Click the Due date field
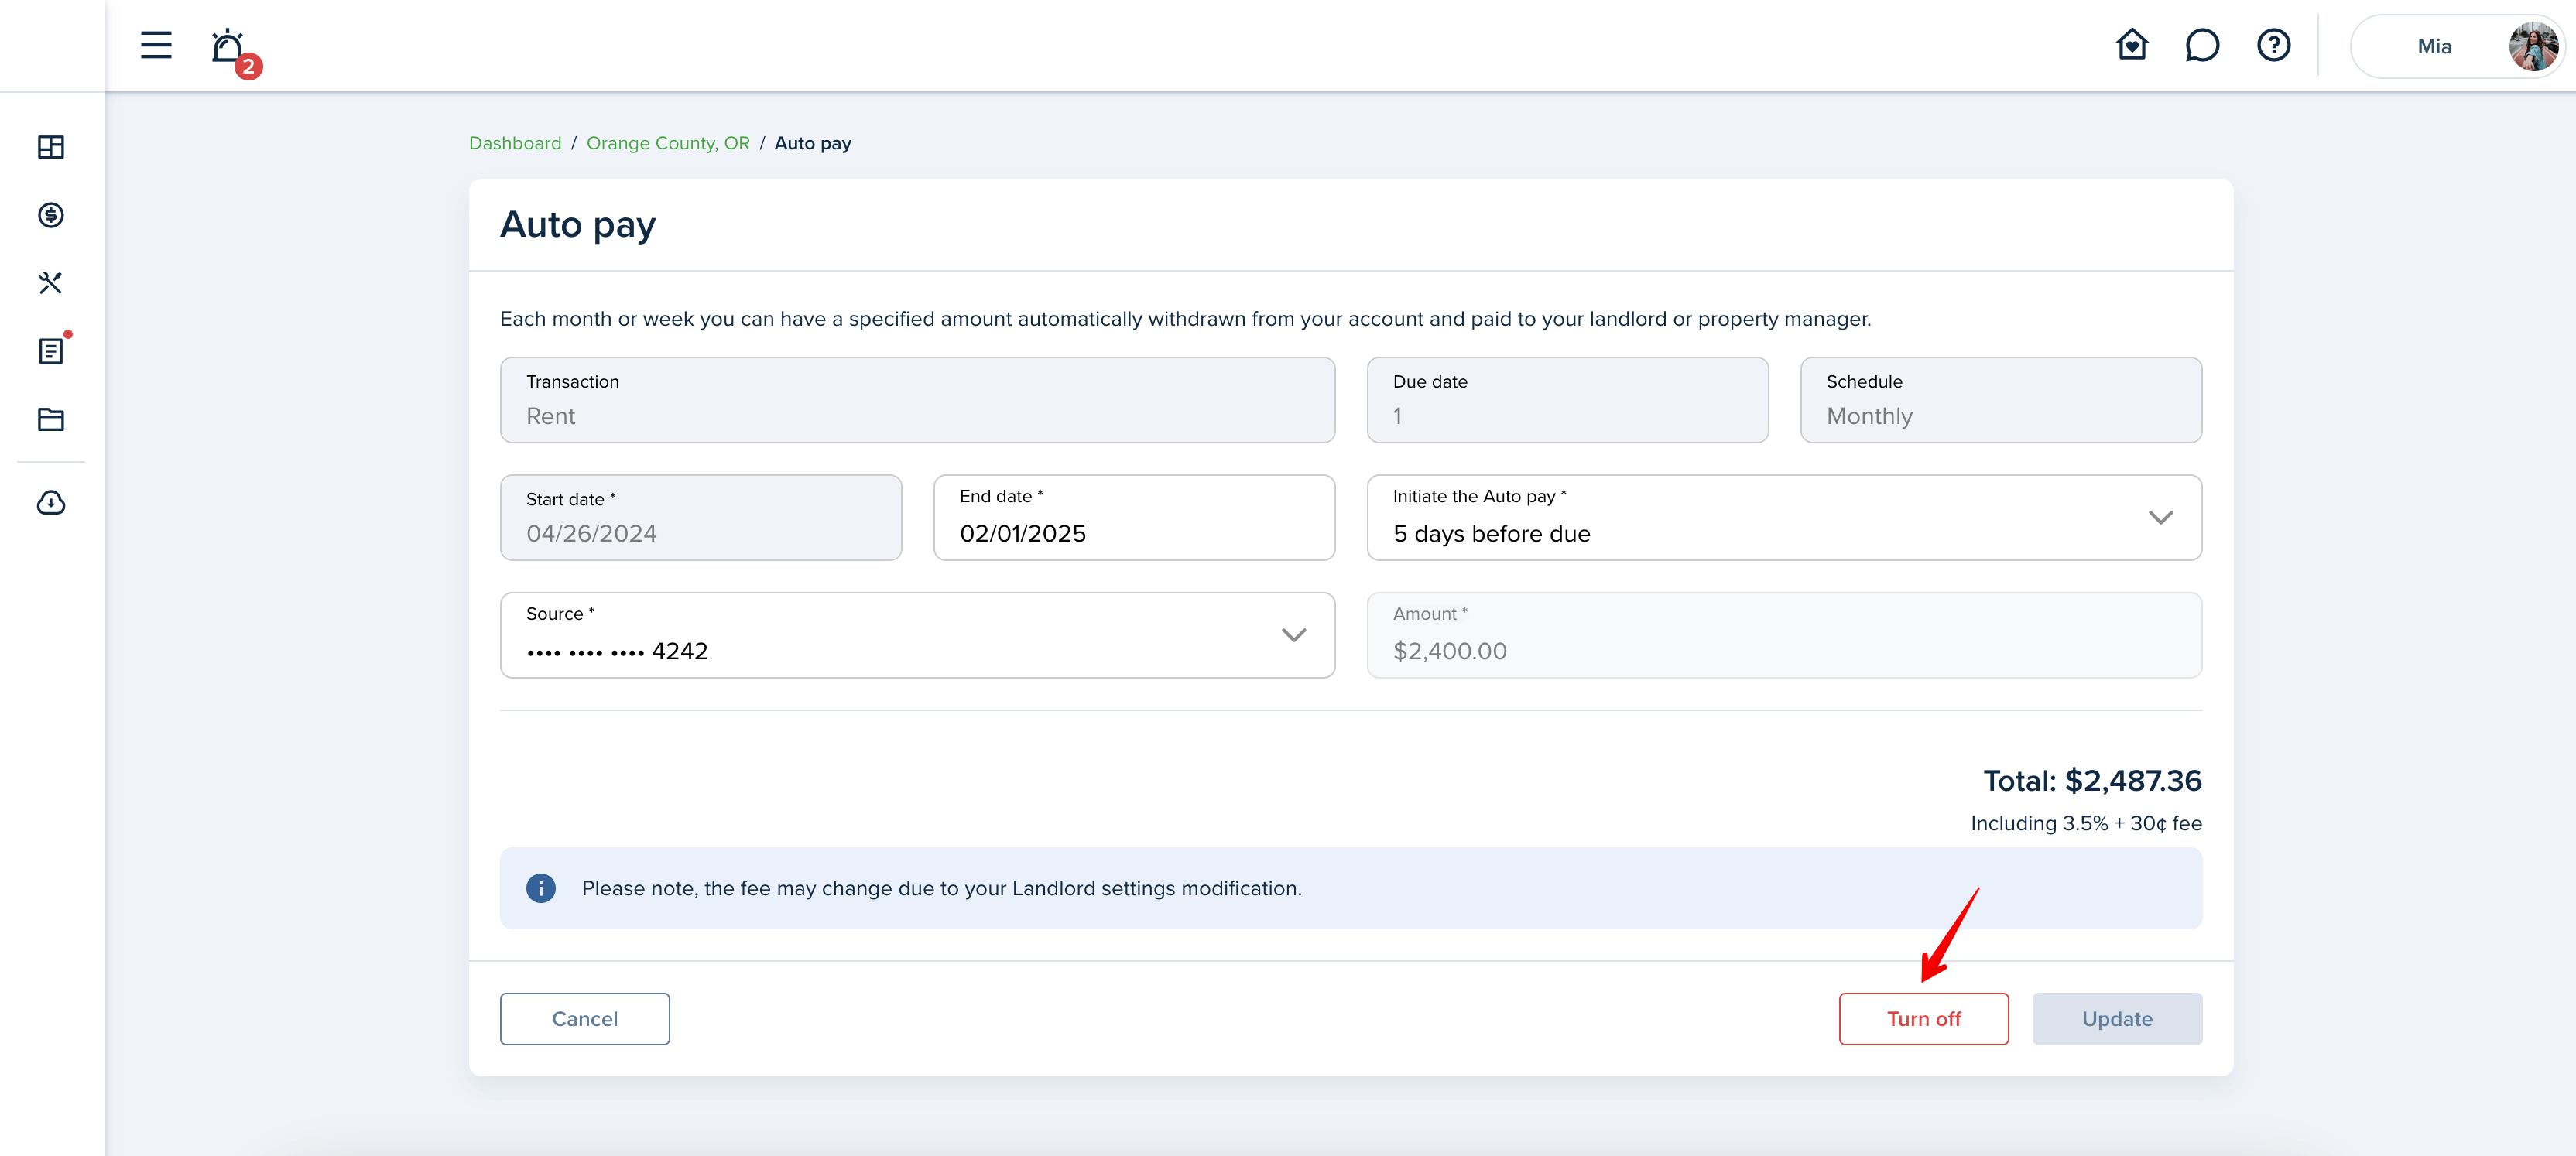The width and height of the screenshot is (2576, 1156). pos(1567,400)
